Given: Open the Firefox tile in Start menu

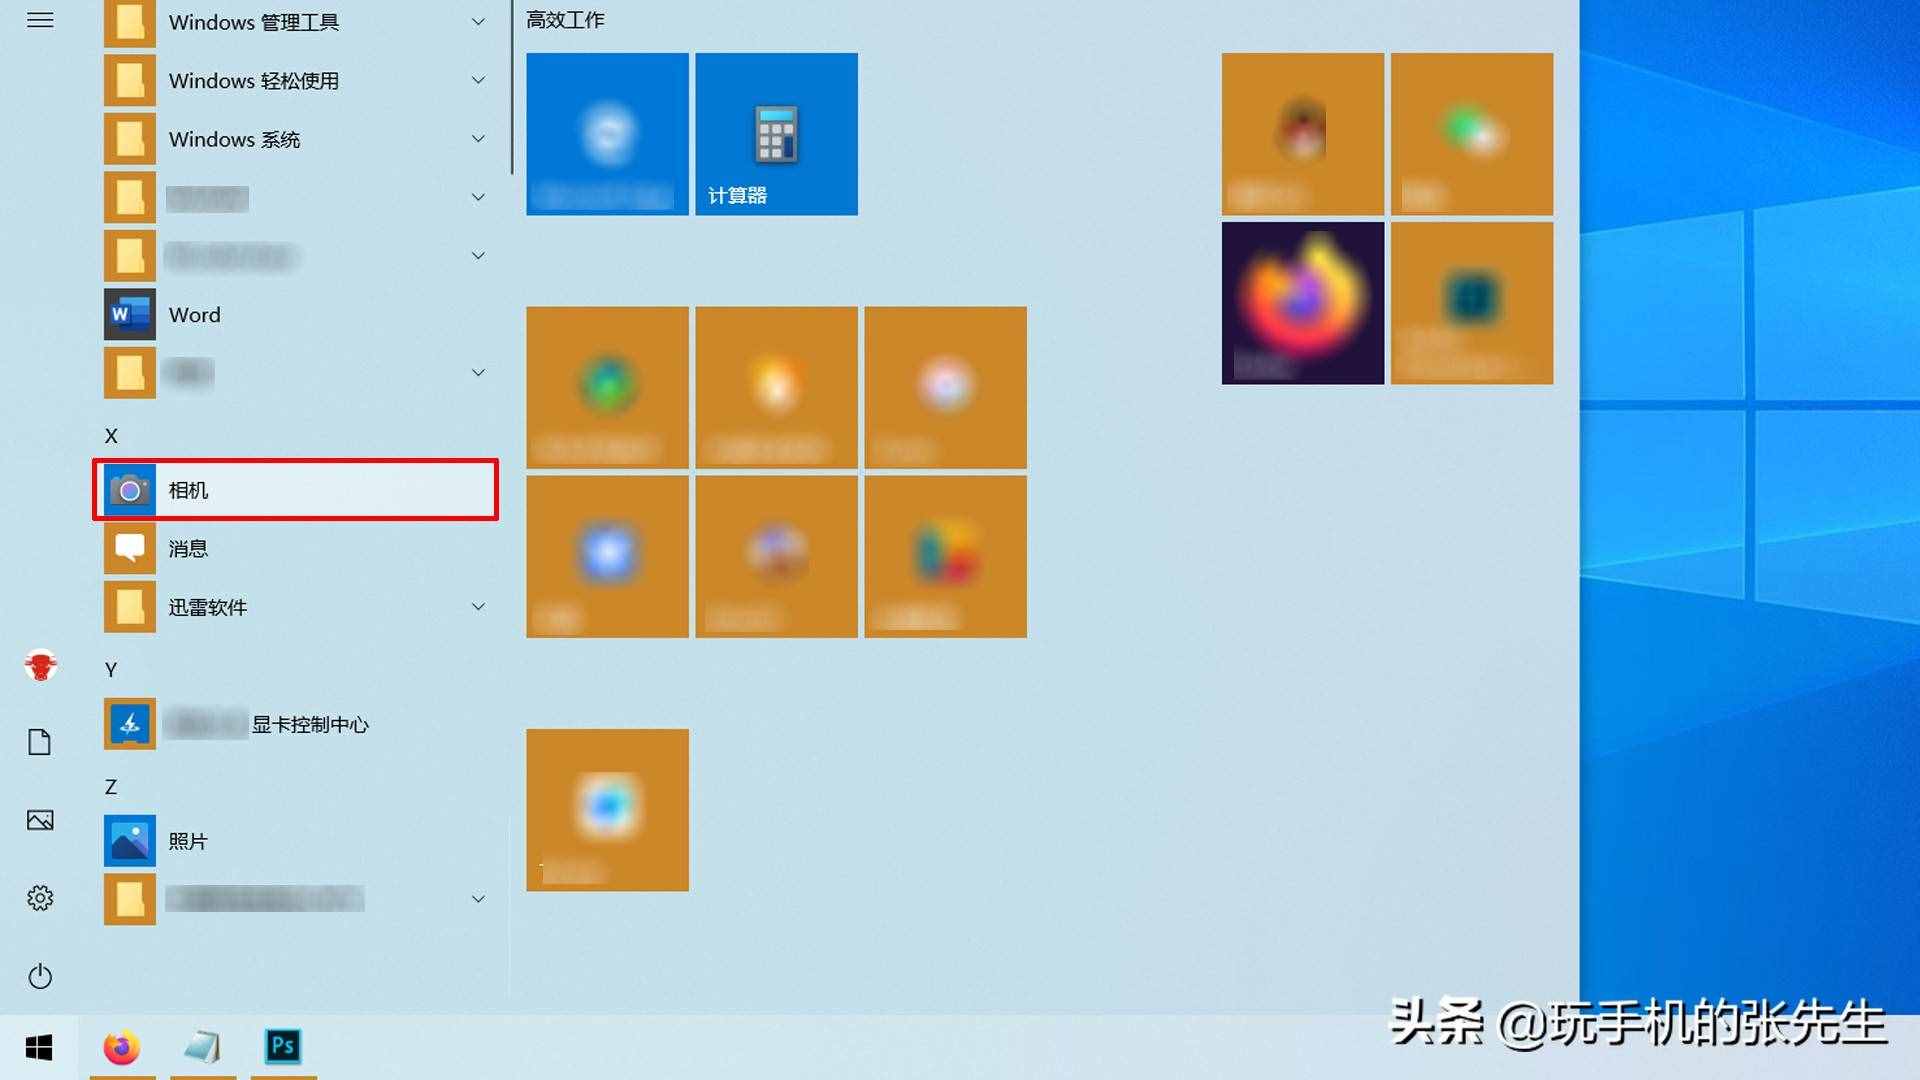Looking at the screenshot, I should pyautogui.click(x=1304, y=303).
